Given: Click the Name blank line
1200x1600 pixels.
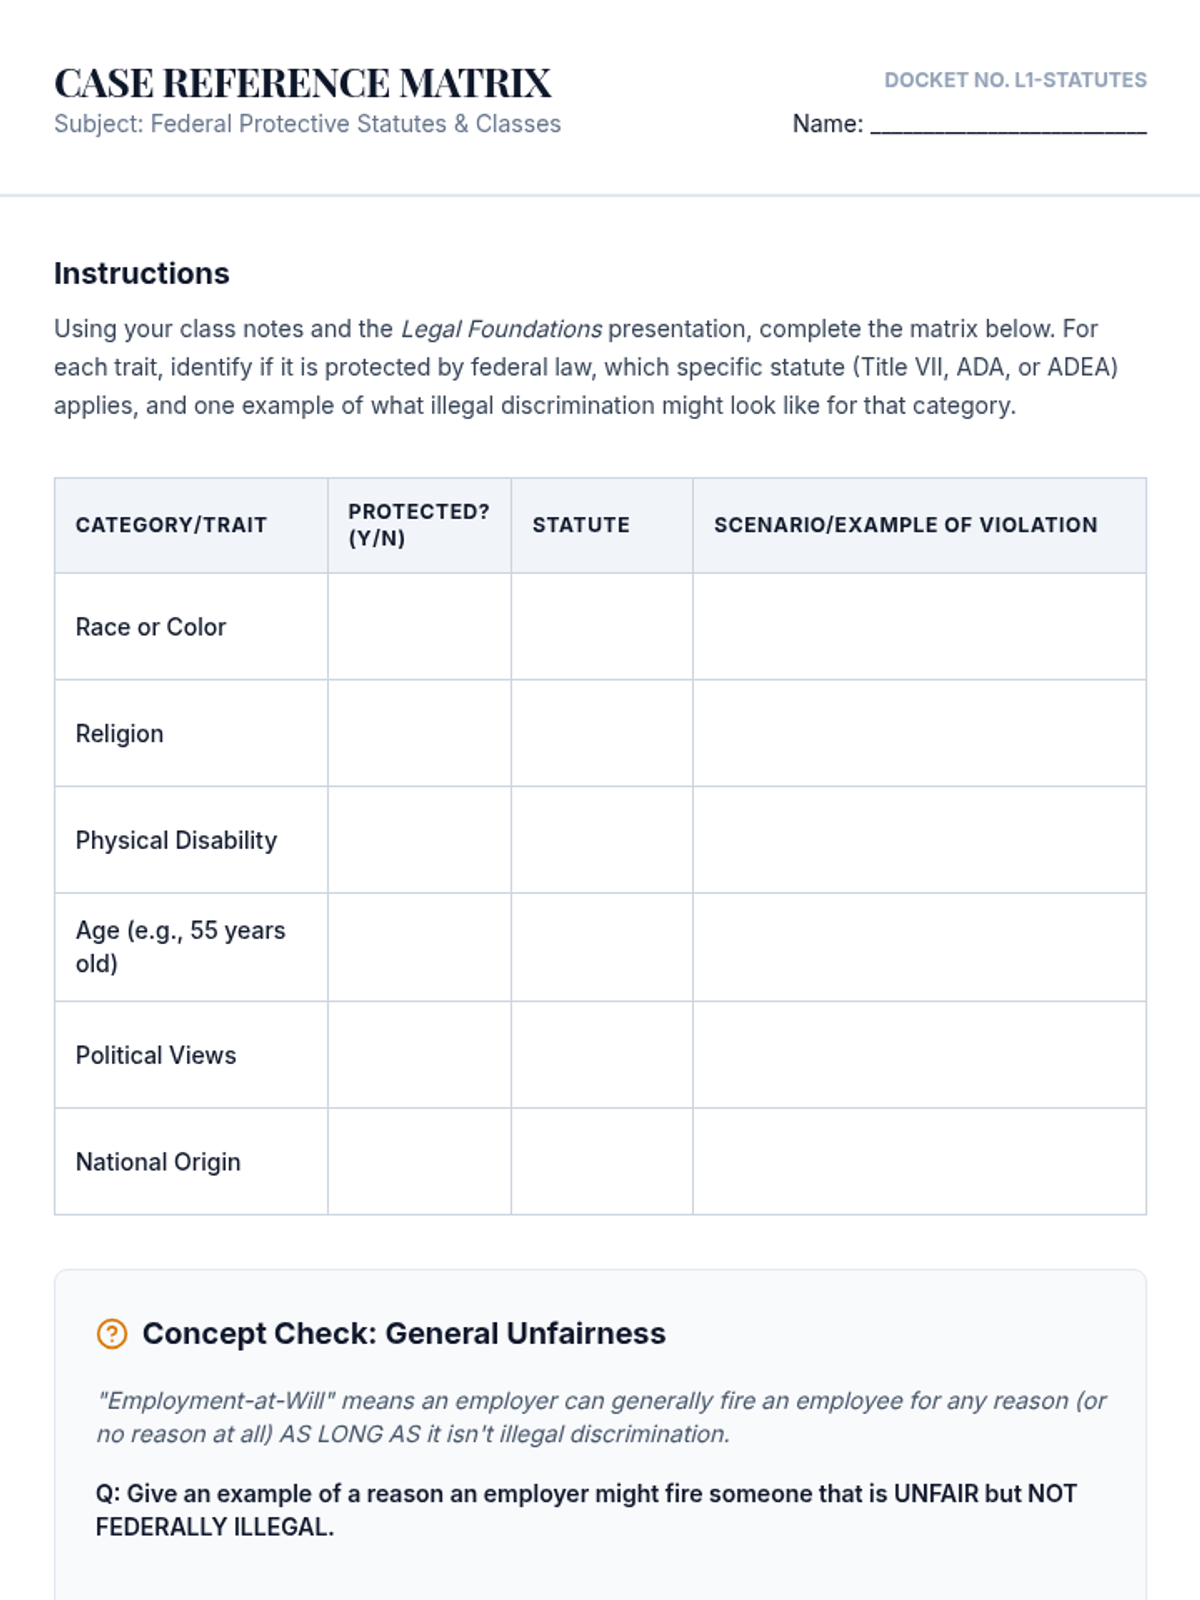Looking at the screenshot, I should click(1008, 125).
